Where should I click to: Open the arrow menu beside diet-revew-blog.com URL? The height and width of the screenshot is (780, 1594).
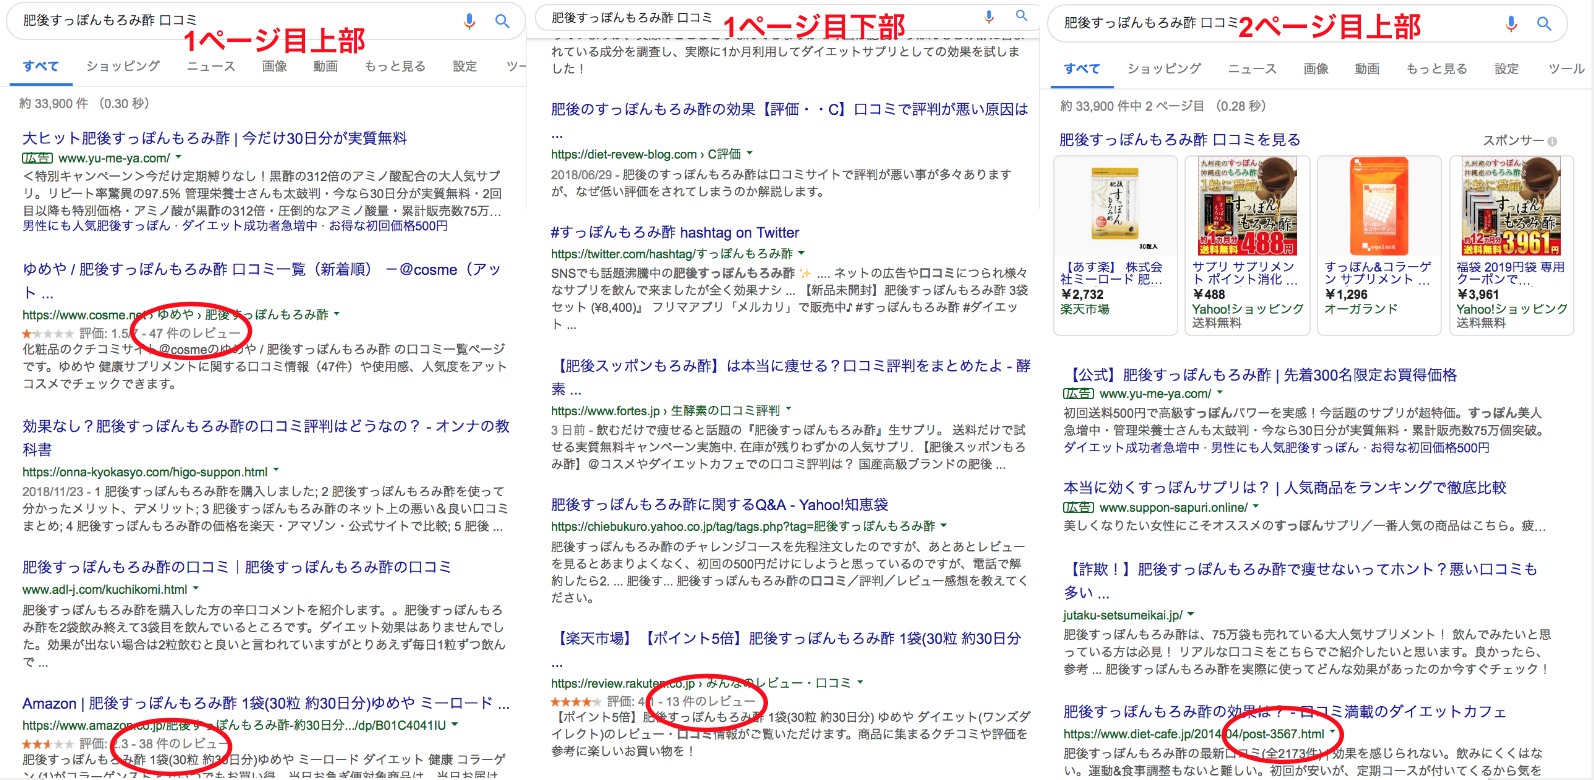point(749,153)
